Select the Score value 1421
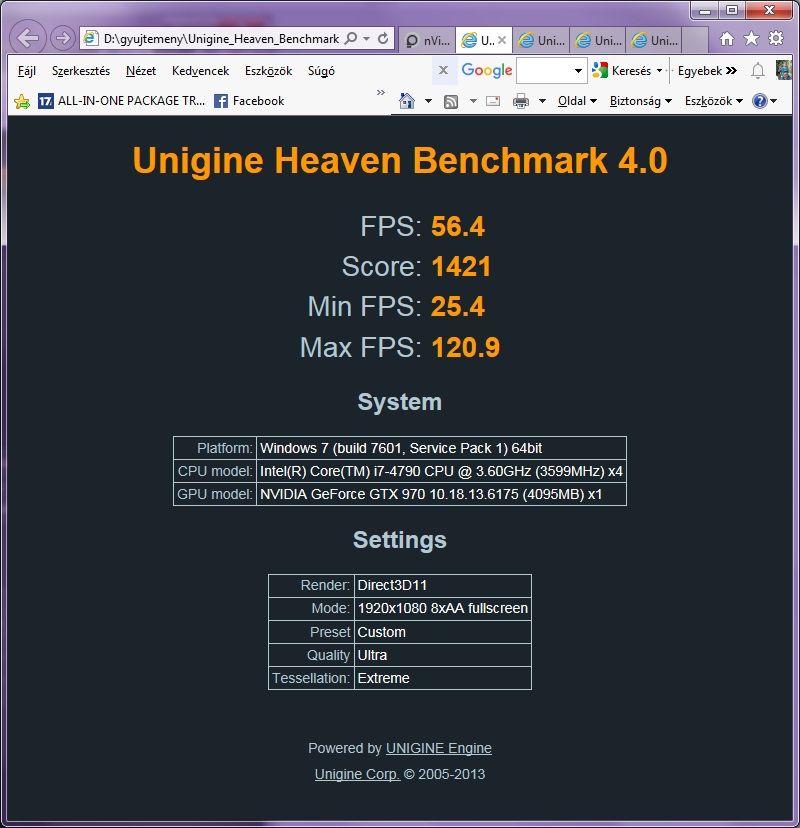The width and height of the screenshot is (800, 828). (x=461, y=266)
